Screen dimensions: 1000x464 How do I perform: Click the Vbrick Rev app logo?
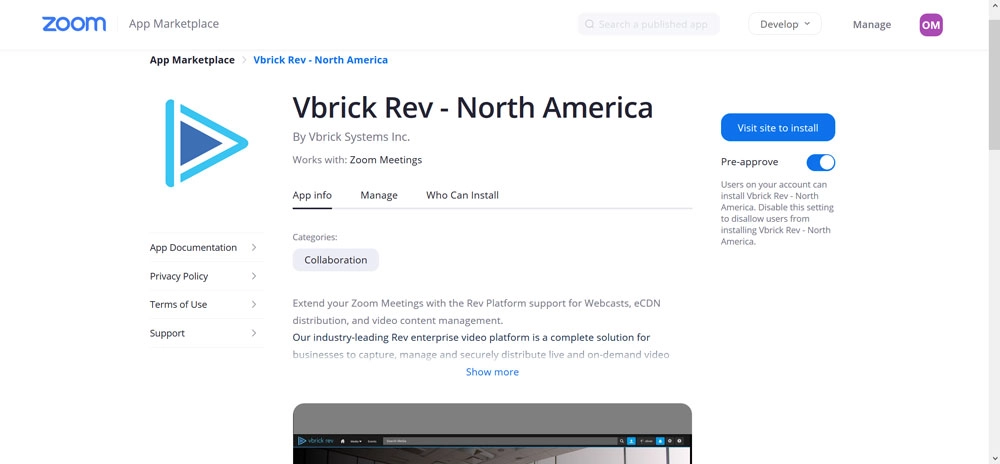206,143
